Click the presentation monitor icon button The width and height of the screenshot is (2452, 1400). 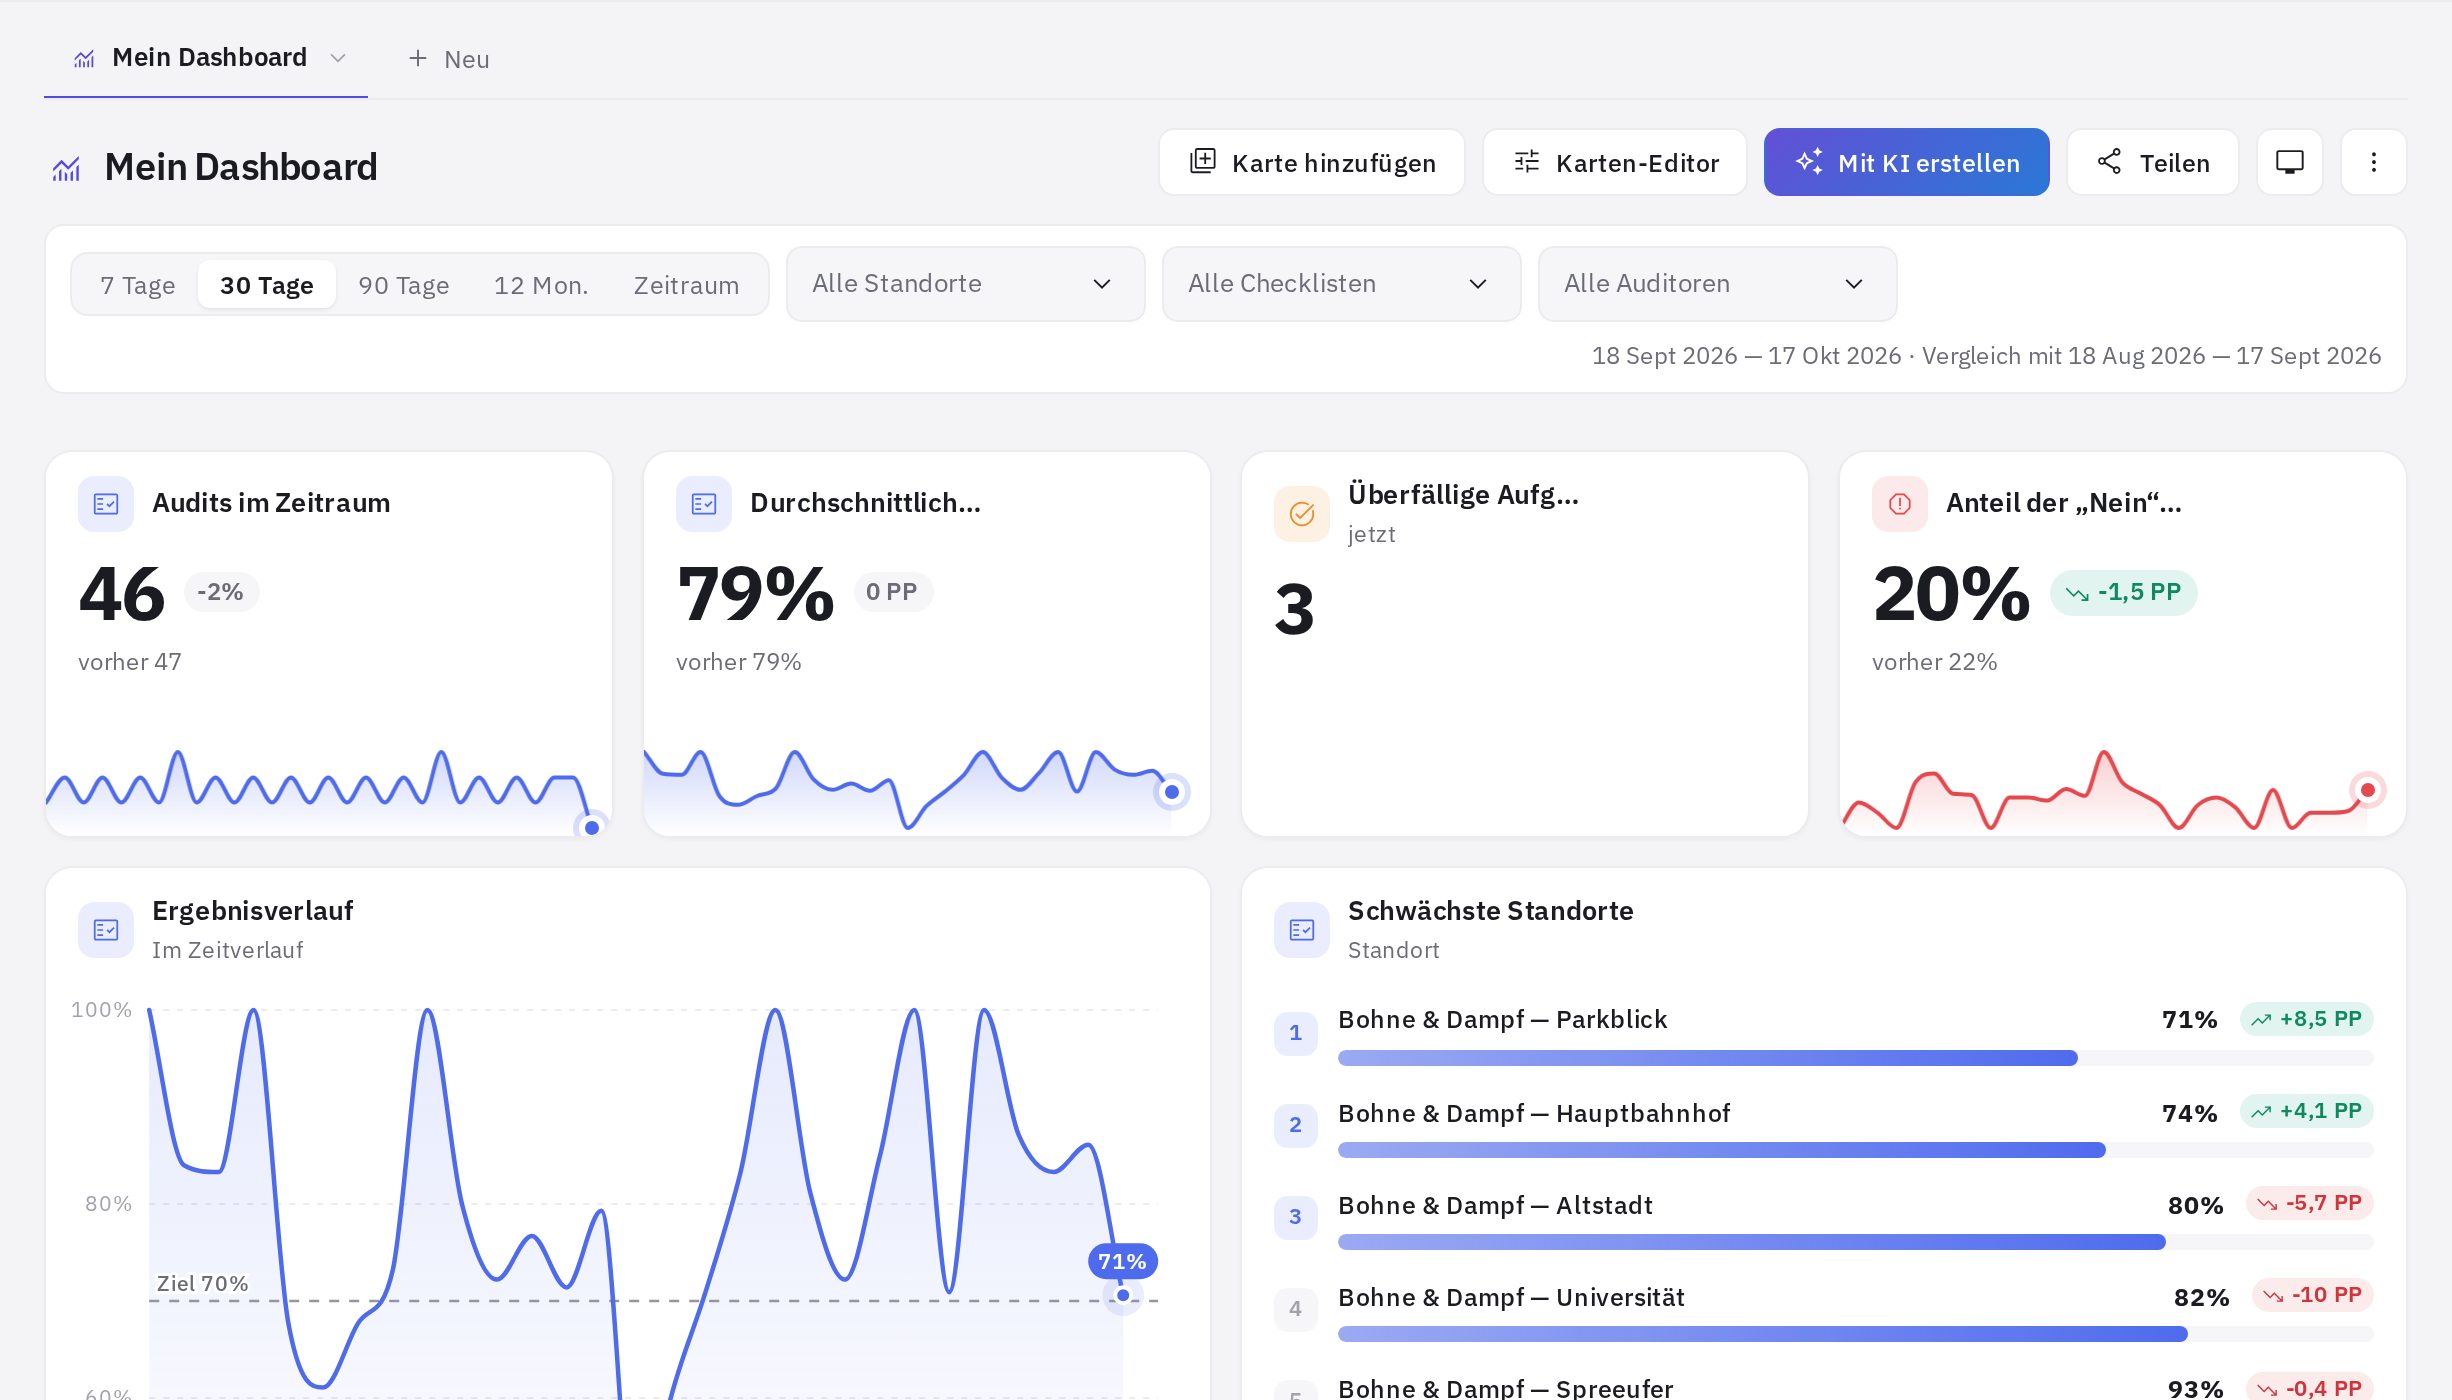pos(2289,162)
